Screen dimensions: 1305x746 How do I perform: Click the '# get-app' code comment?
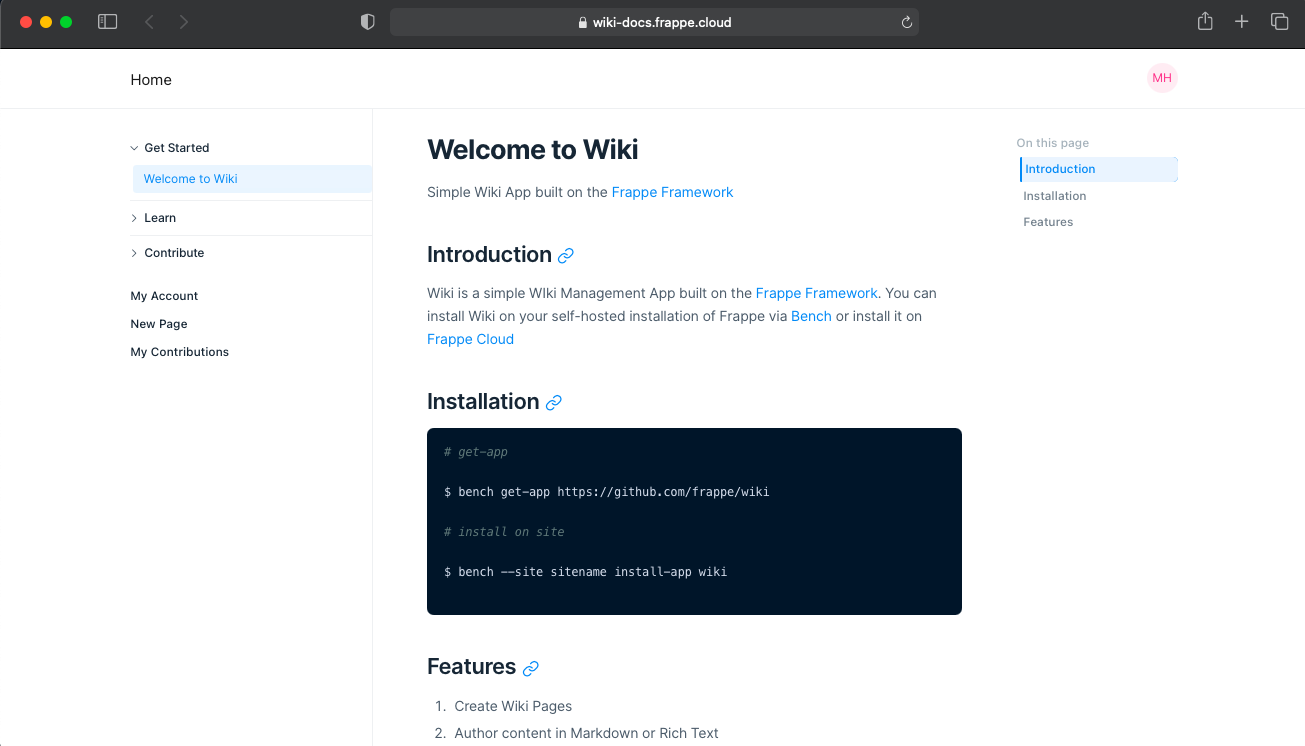click(x=476, y=452)
